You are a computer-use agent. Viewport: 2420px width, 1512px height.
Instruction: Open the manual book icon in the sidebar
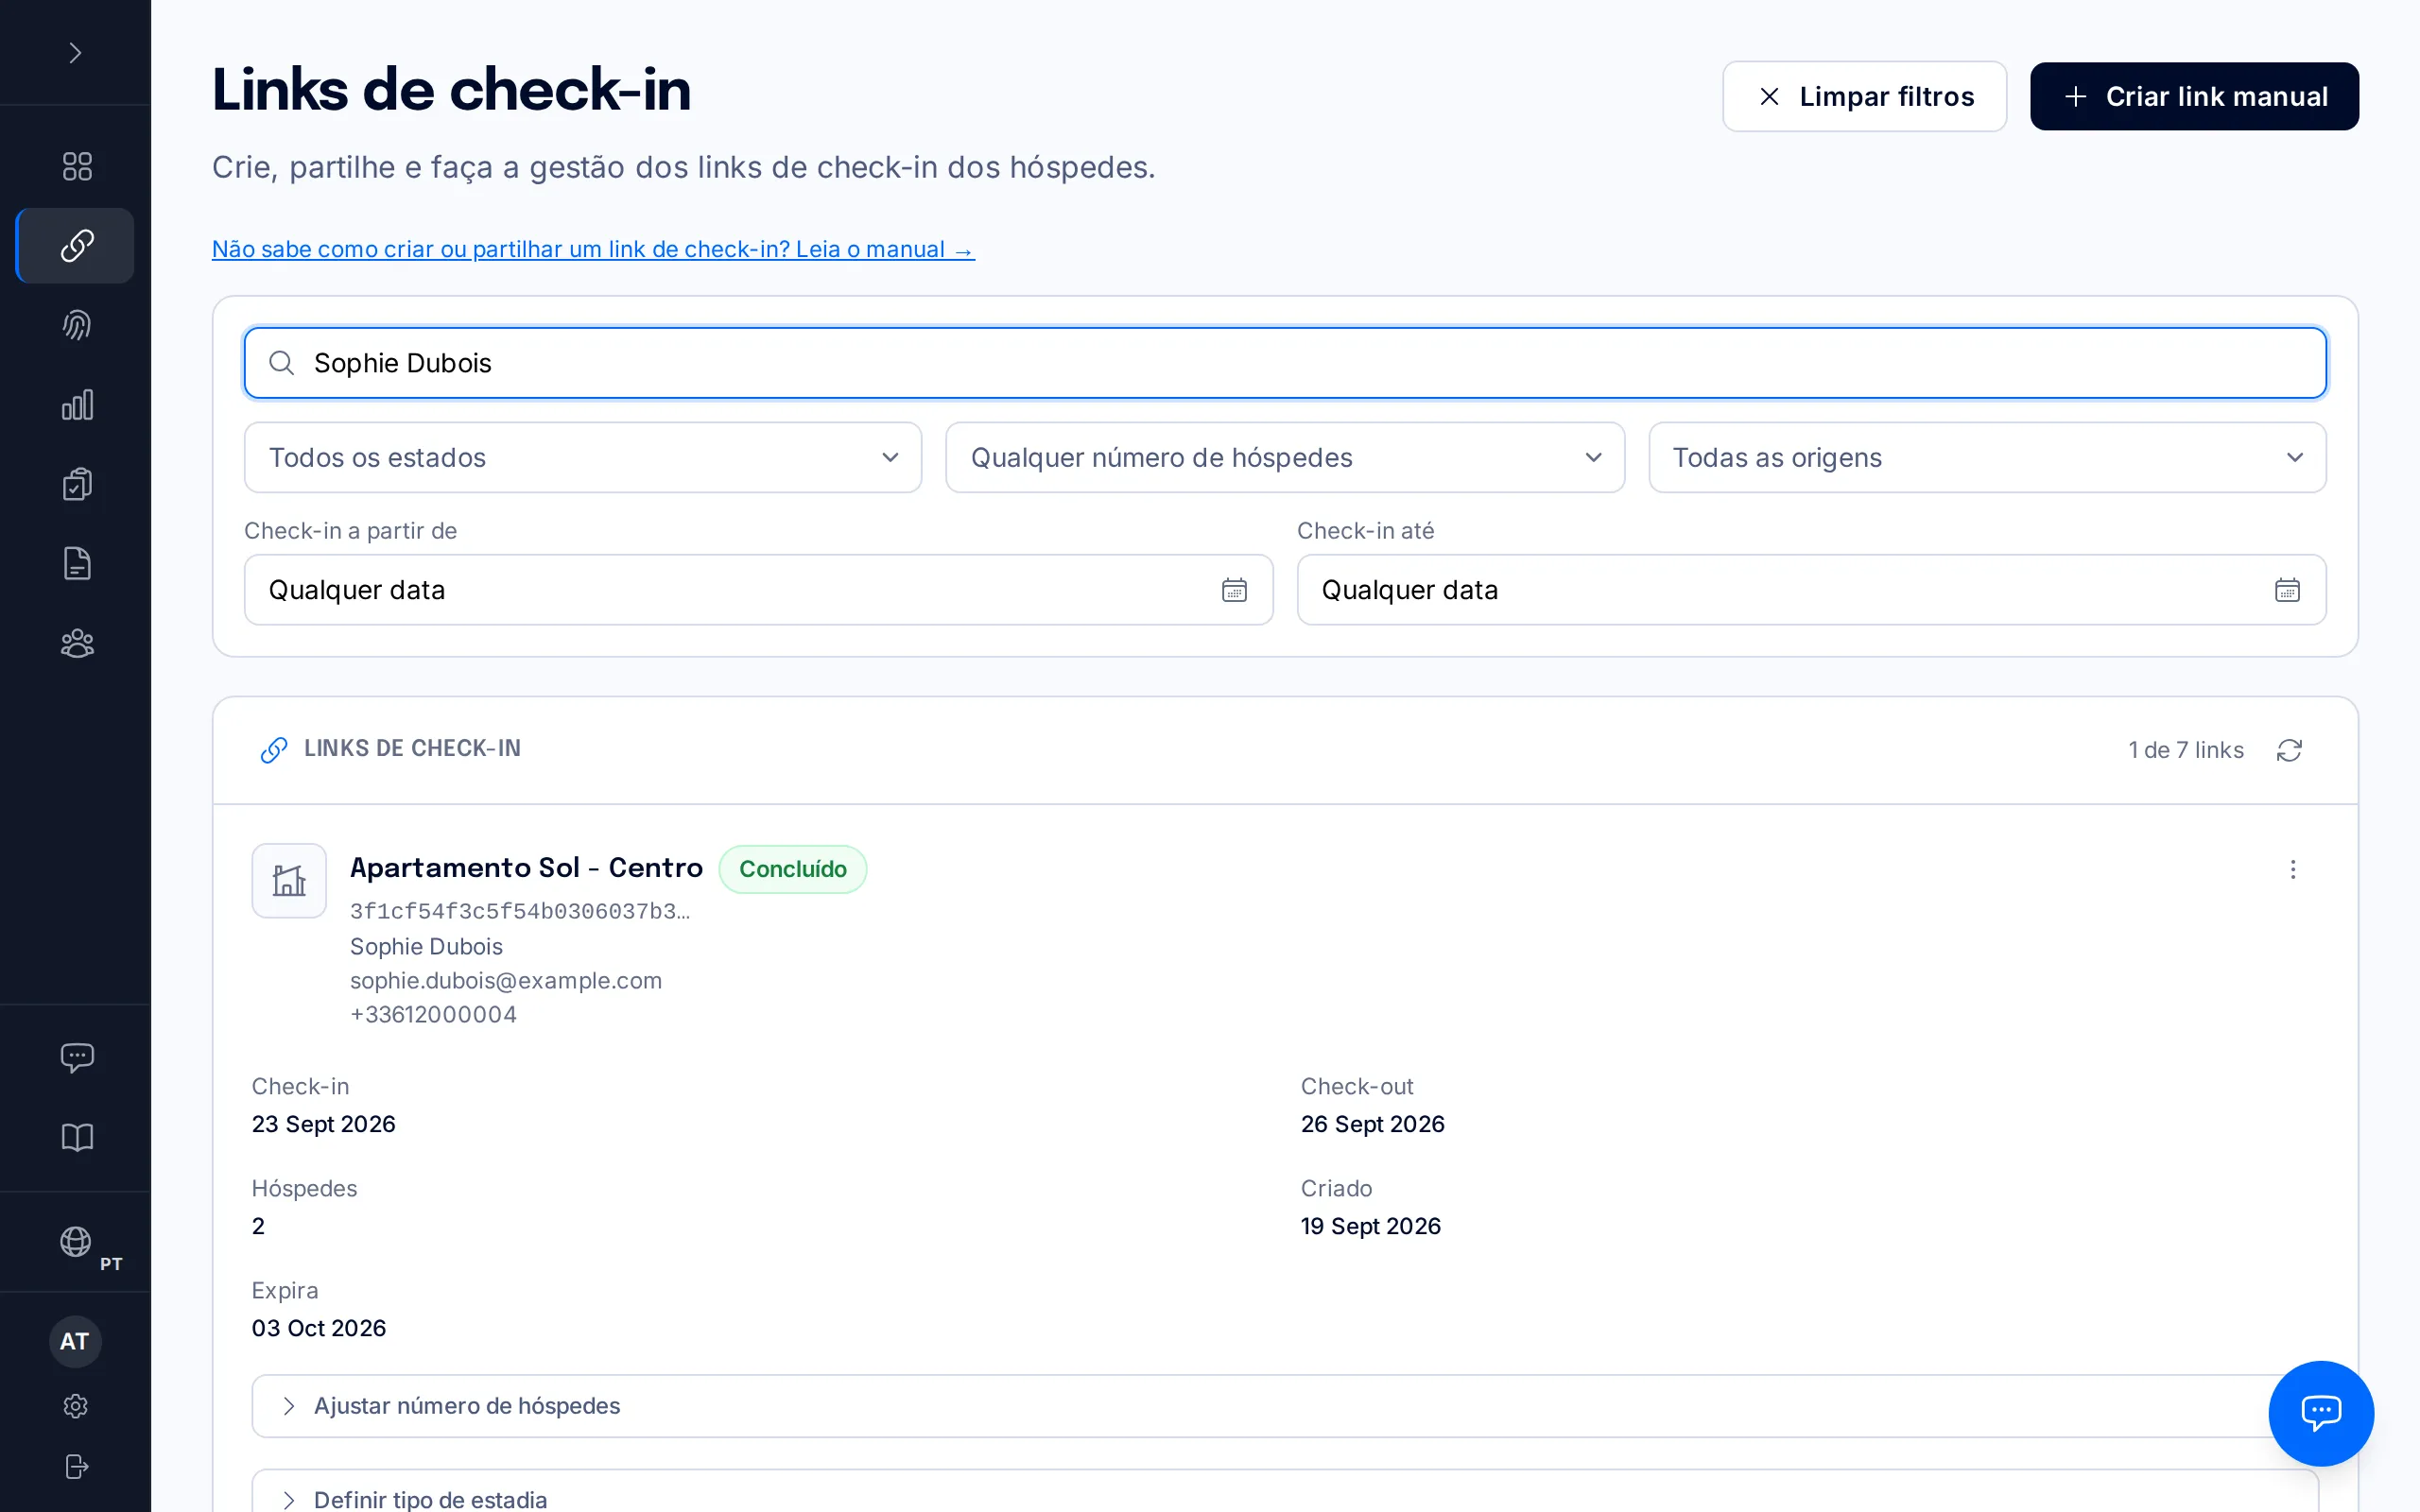[x=77, y=1137]
